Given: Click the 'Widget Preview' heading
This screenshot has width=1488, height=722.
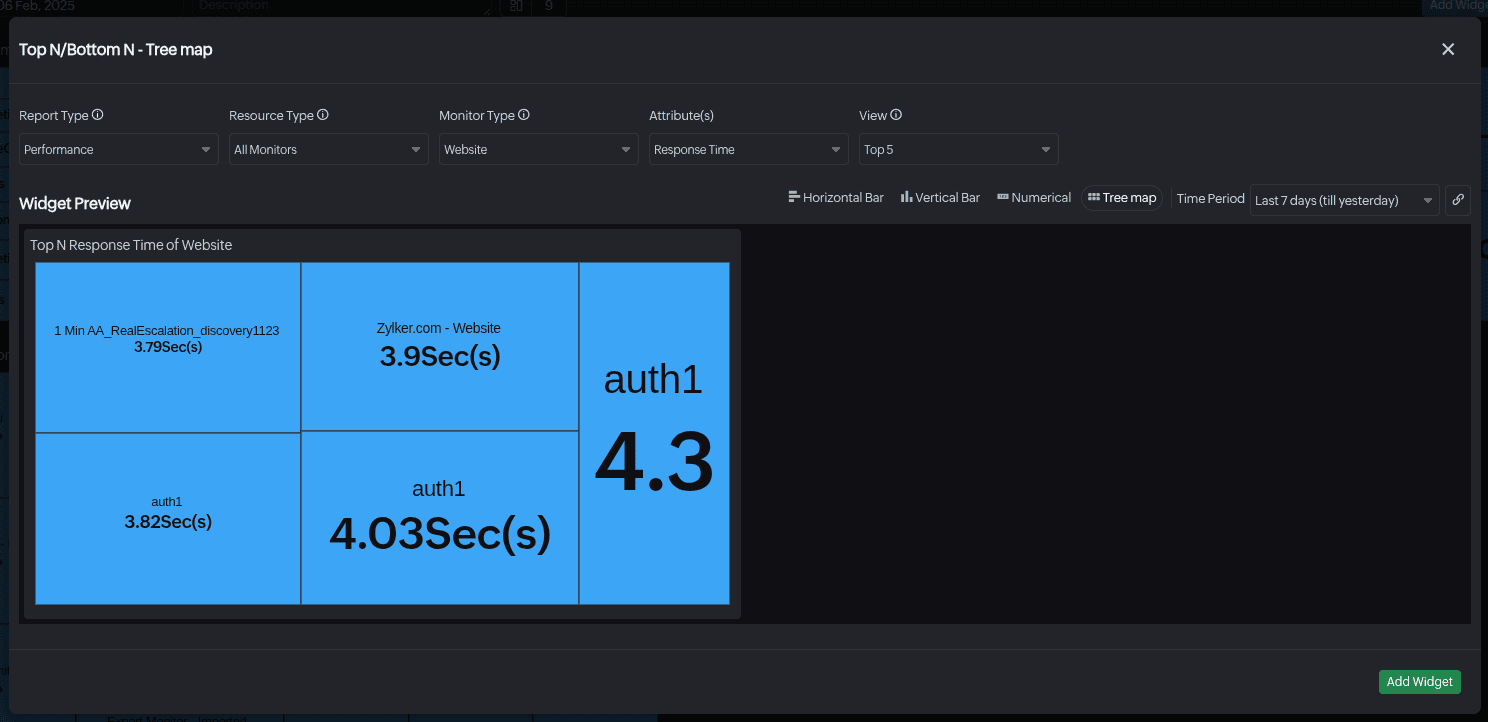Looking at the screenshot, I should tap(75, 203).
